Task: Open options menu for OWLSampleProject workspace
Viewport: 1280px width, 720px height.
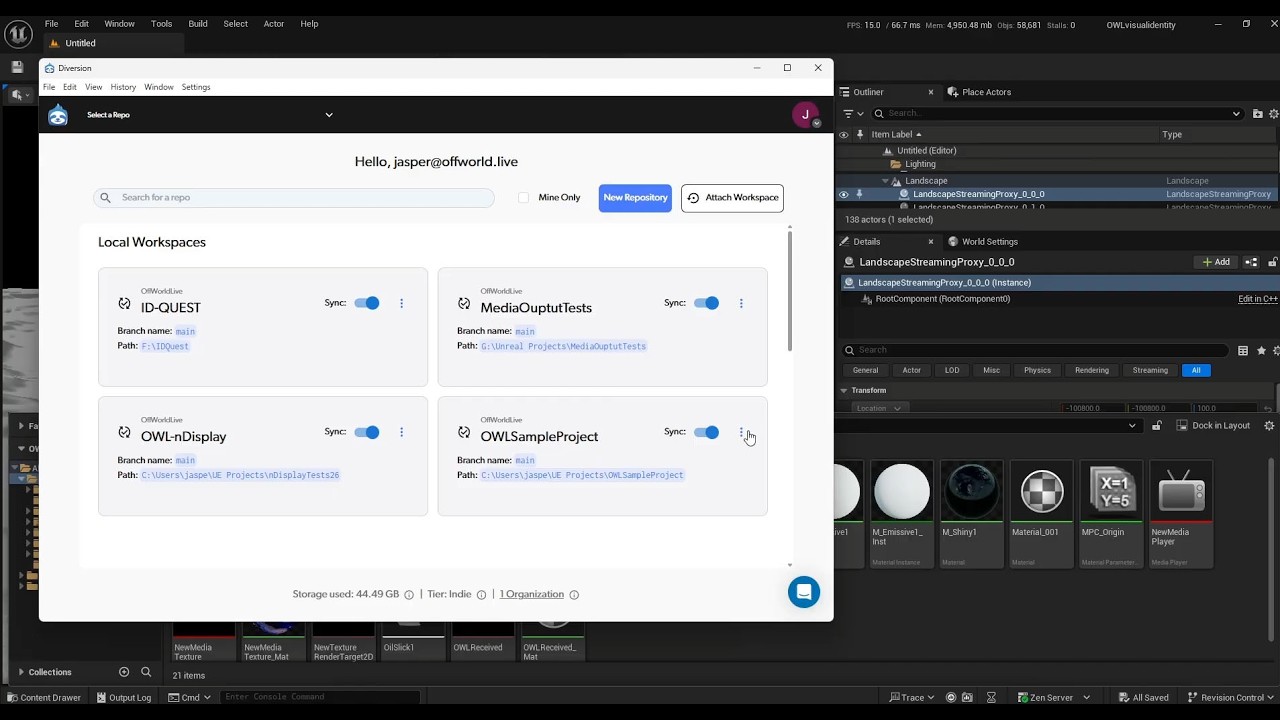Action: point(741,432)
